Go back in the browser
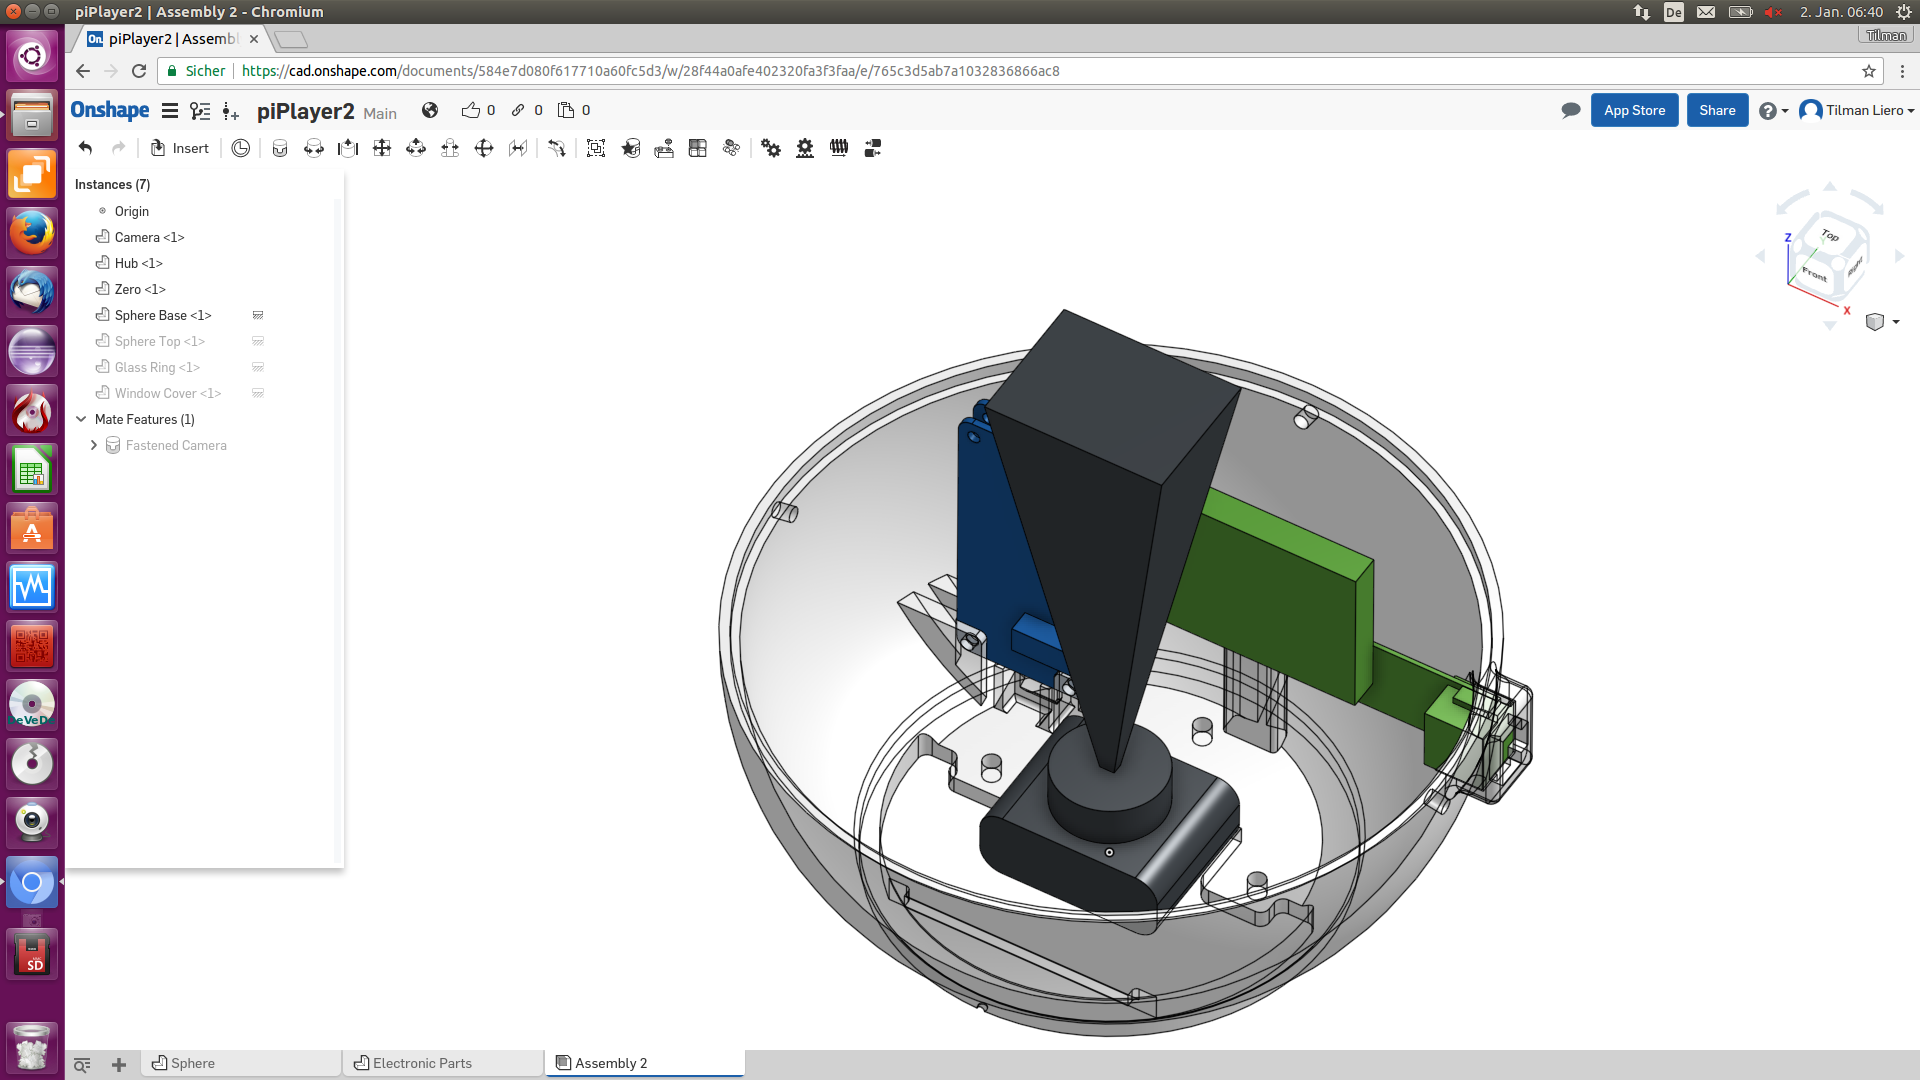This screenshot has height=1080, width=1920. (83, 71)
